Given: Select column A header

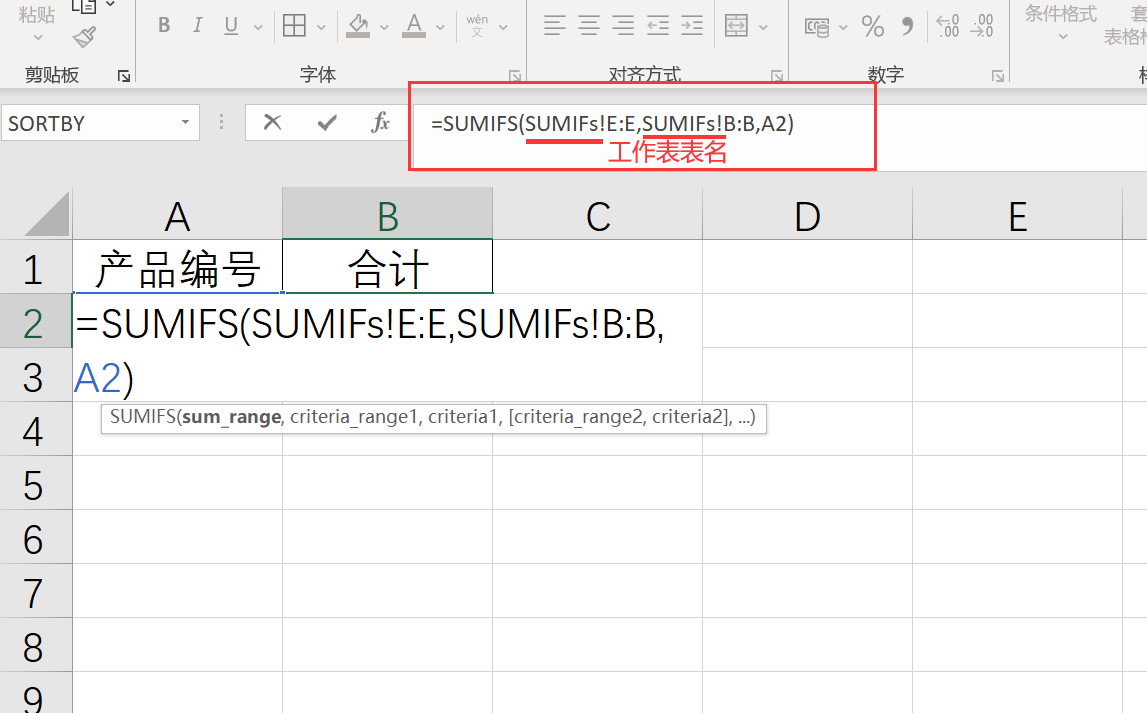Looking at the screenshot, I should [x=177, y=216].
